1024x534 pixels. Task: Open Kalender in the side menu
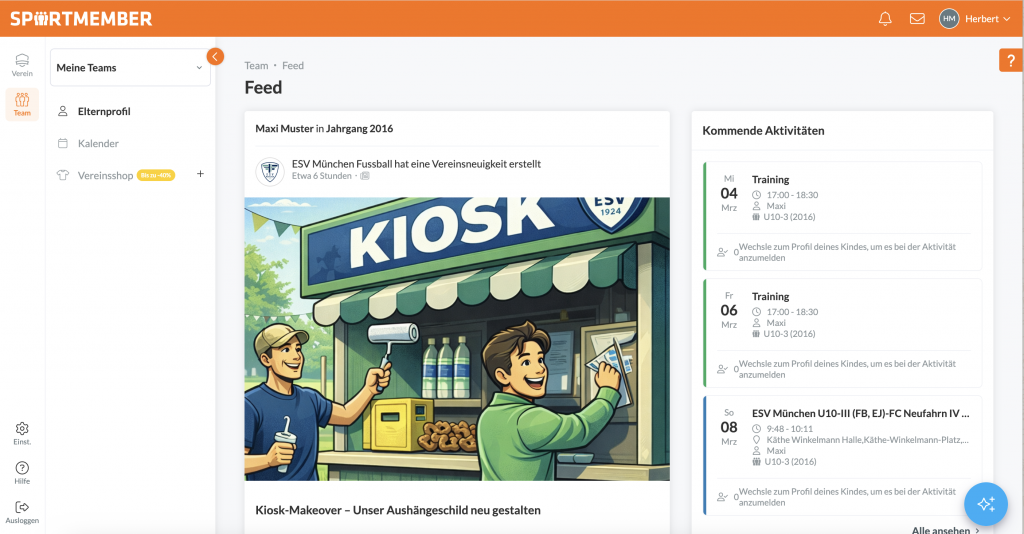click(98, 144)
